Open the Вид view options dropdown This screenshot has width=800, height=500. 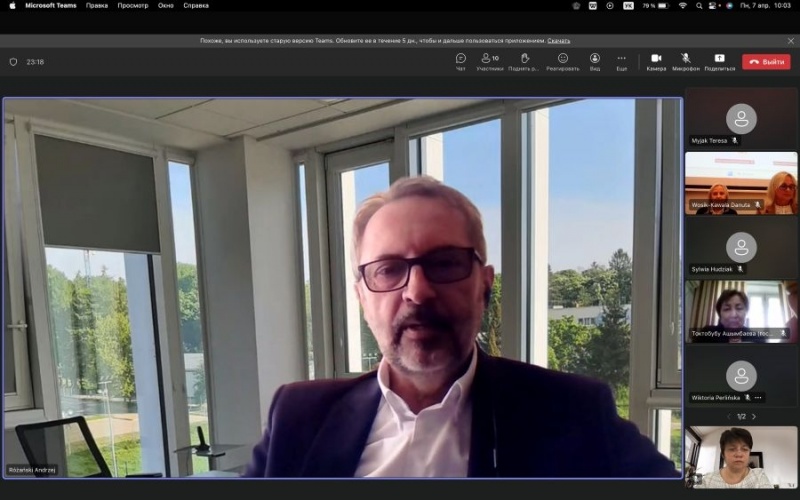click(594, 61)
